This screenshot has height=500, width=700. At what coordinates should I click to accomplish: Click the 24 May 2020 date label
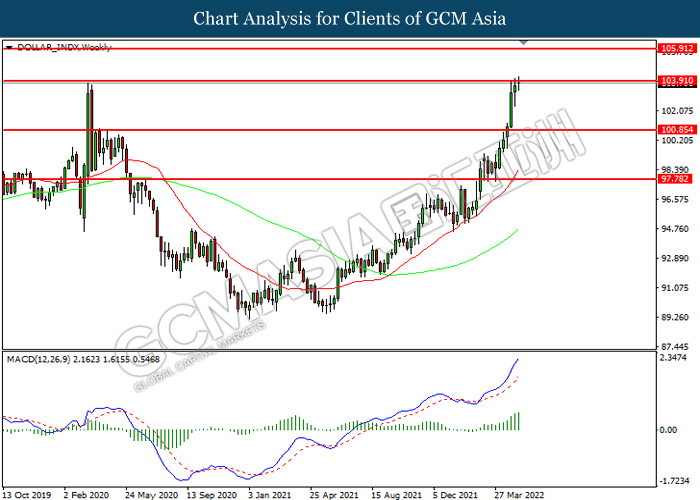point(151,495)
